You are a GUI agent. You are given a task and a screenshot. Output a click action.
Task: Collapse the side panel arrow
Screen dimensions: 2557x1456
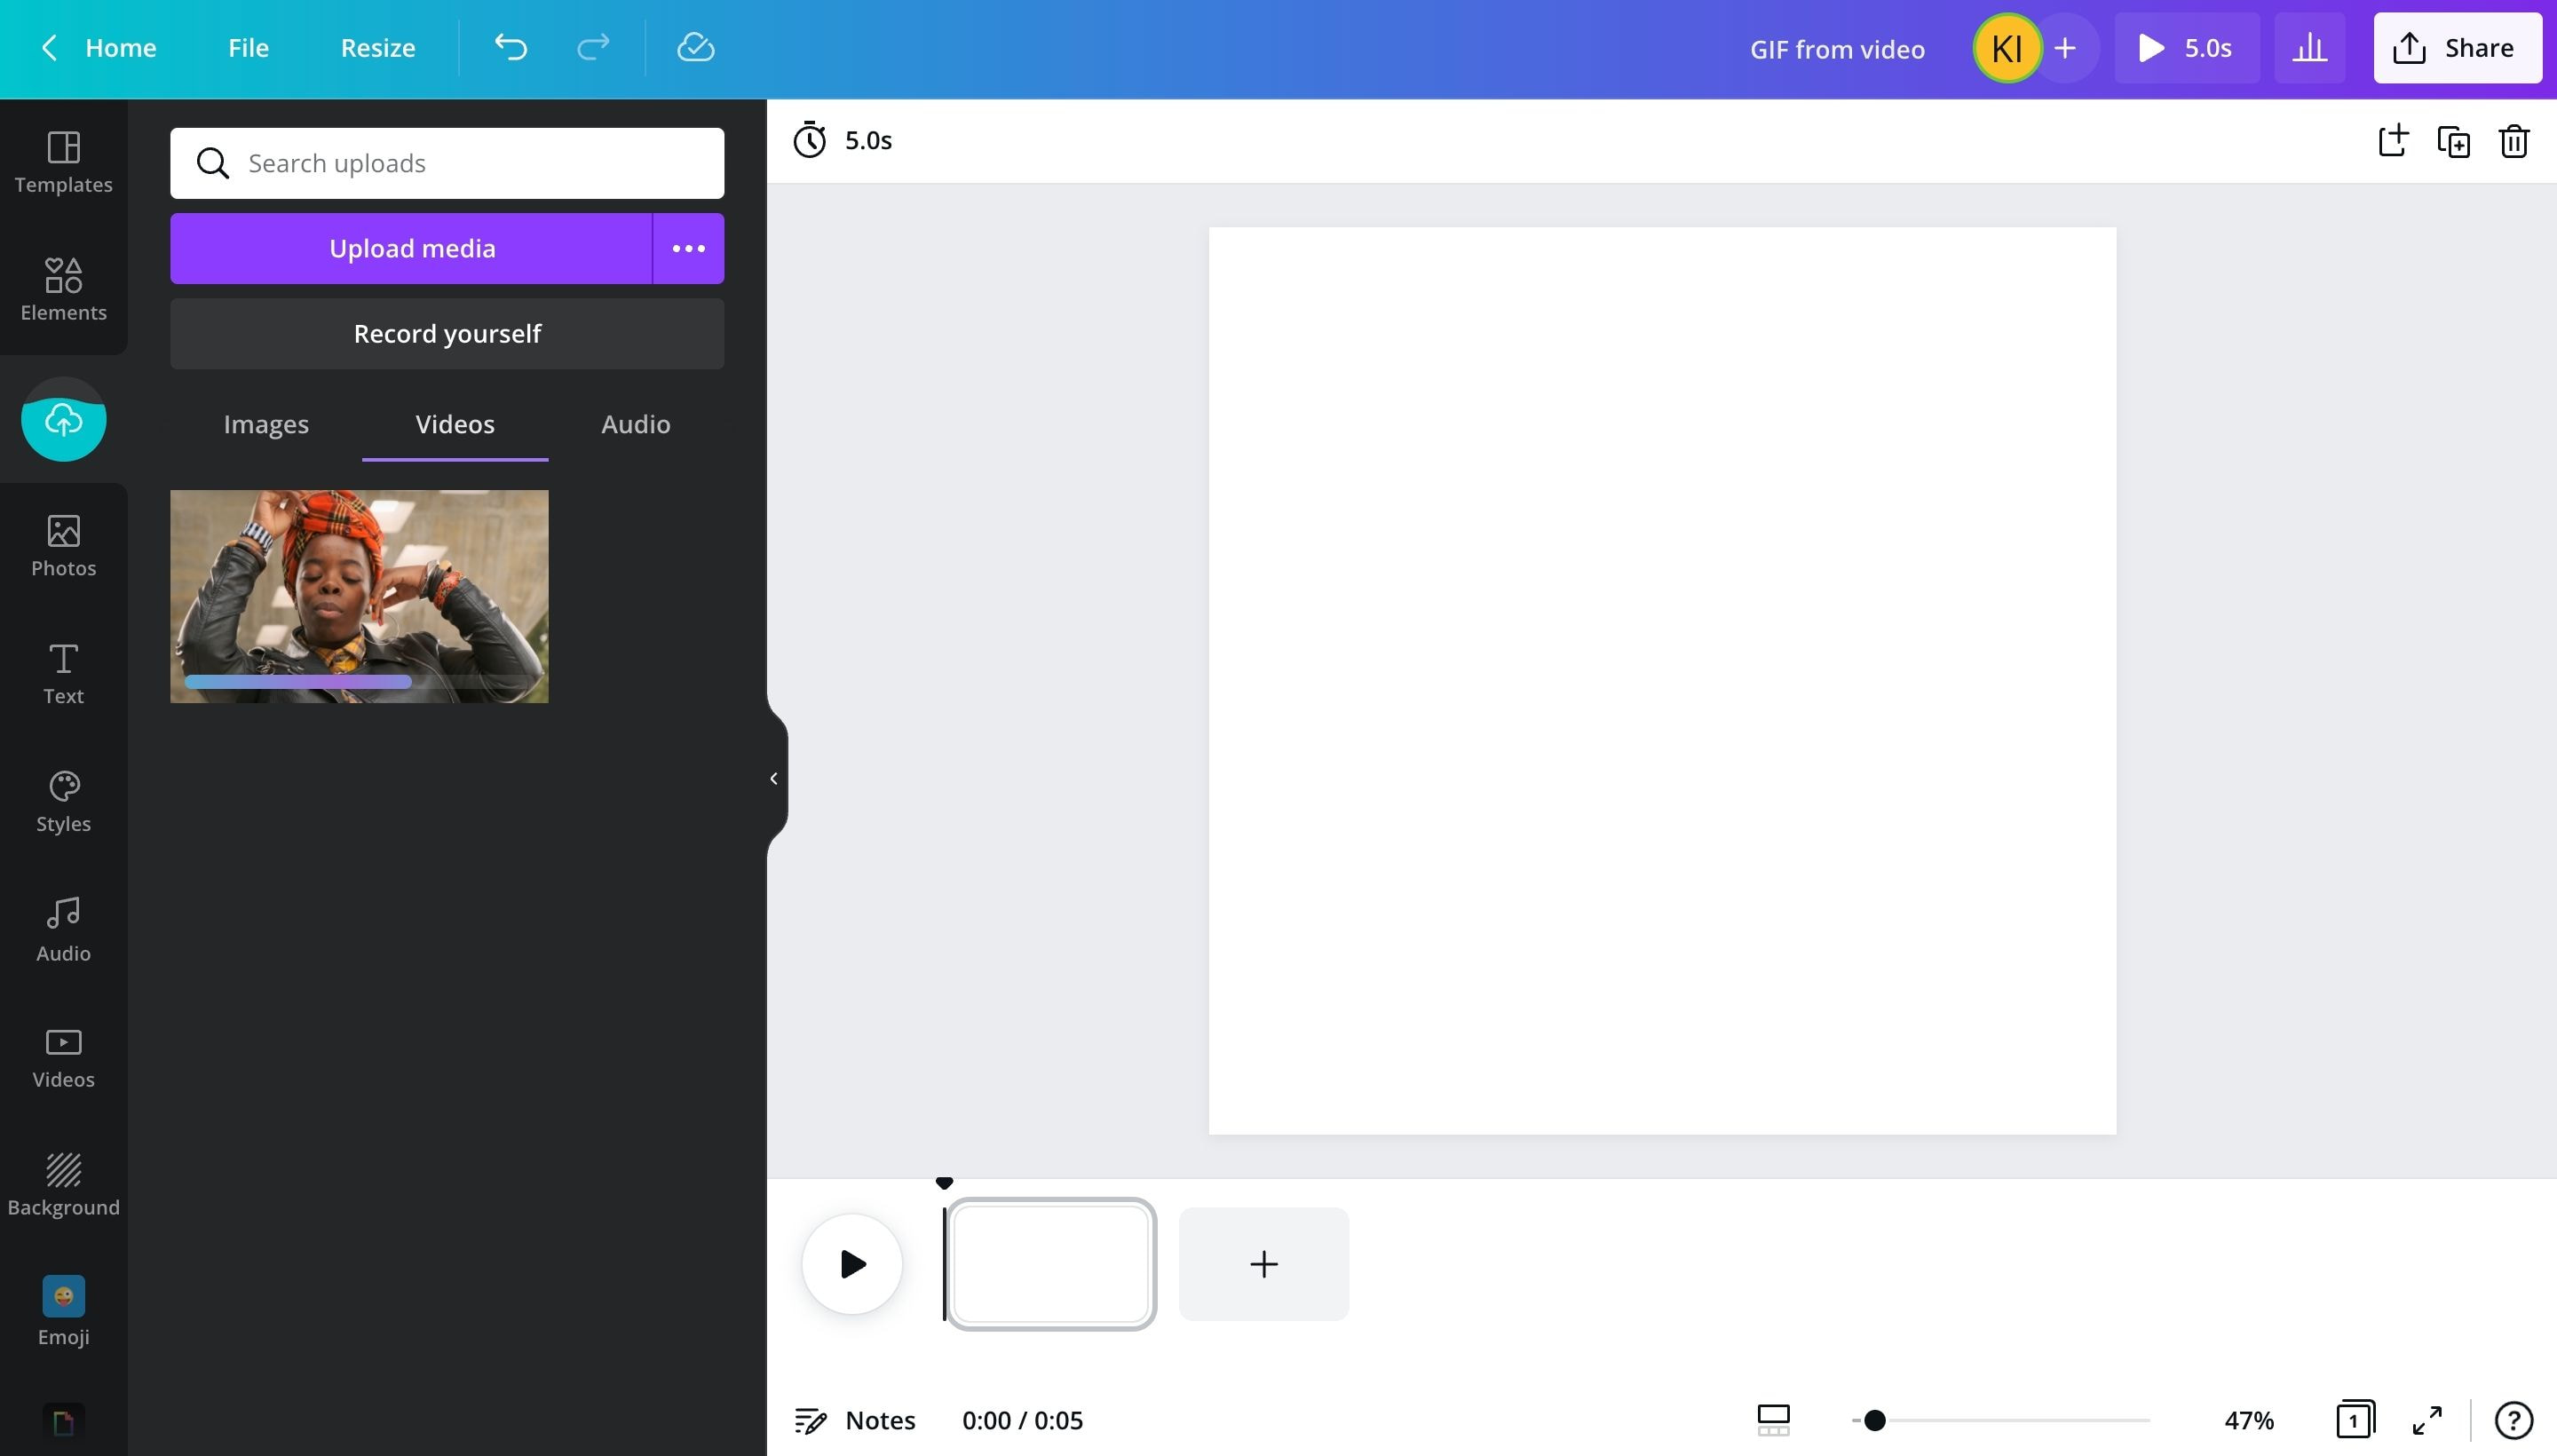click(x=773, y=778)
